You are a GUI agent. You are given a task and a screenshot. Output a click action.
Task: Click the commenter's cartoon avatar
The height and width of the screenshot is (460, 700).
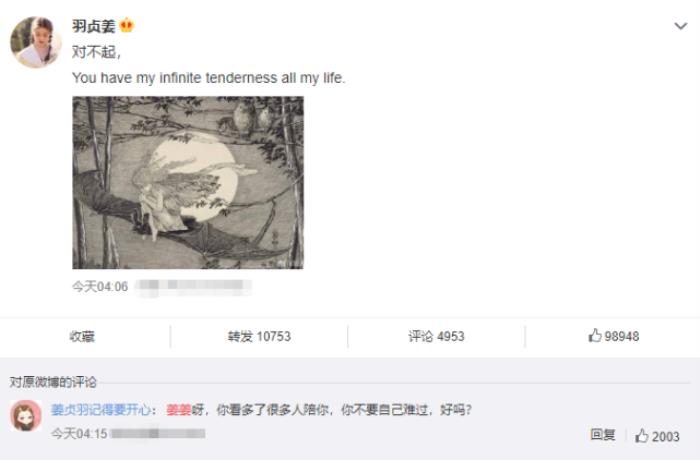[x=26, y=415]
